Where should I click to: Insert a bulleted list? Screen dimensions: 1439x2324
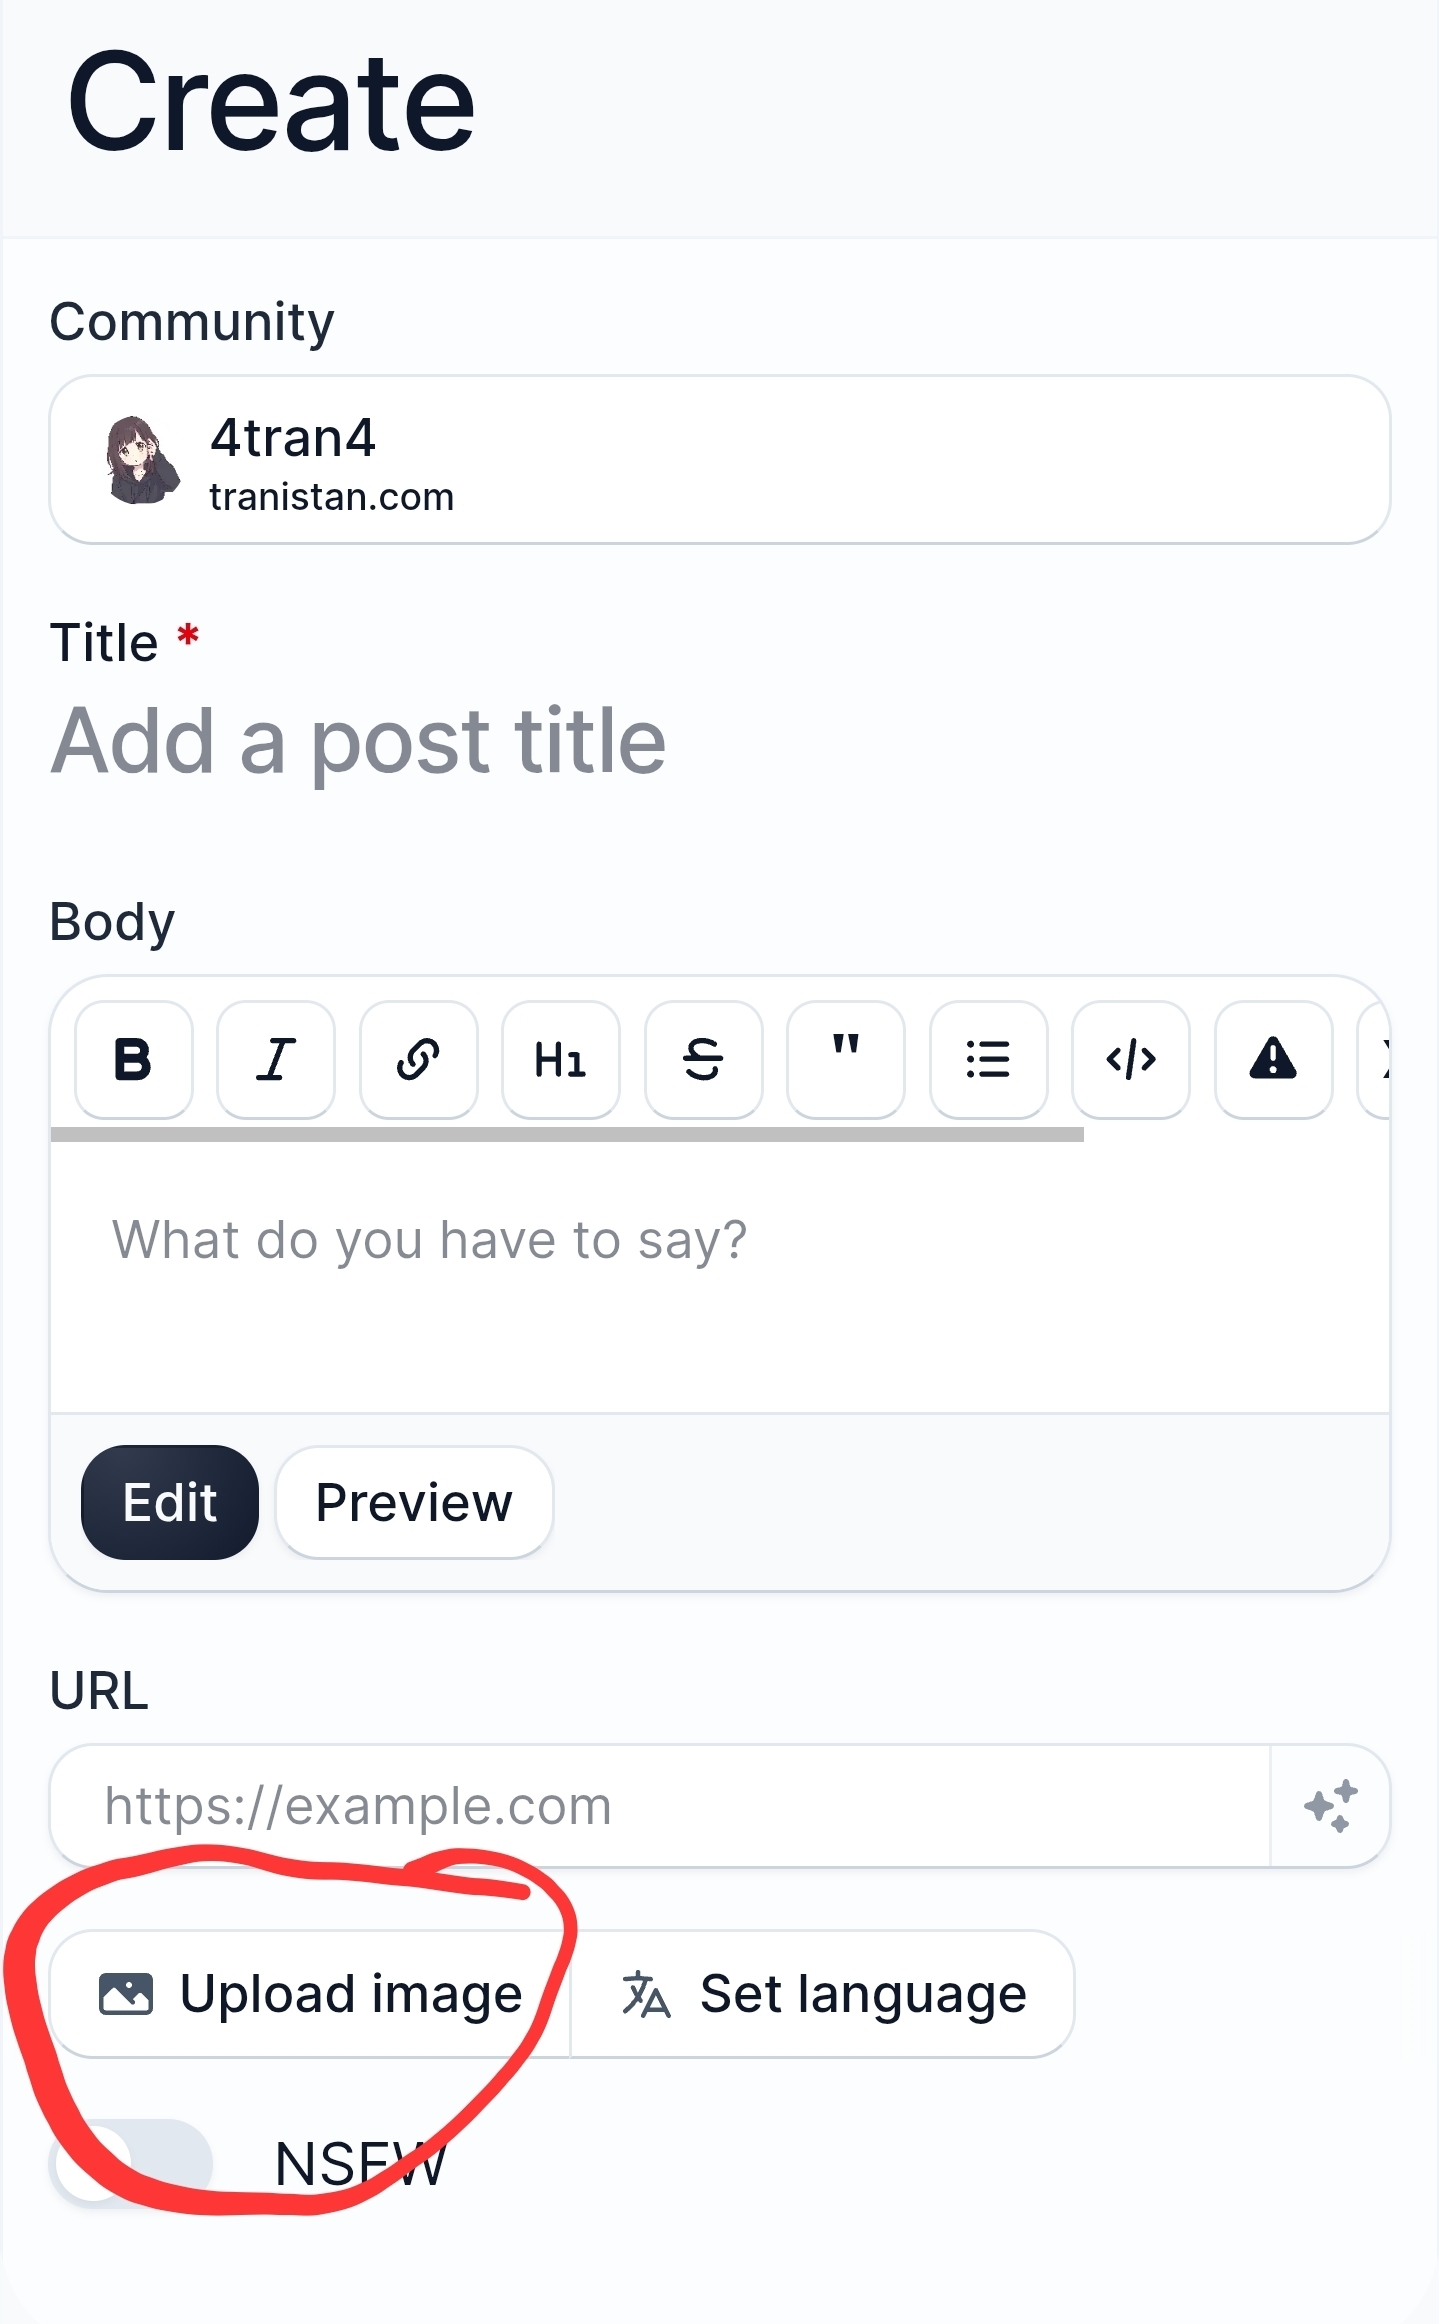[x=988, y=1060]
